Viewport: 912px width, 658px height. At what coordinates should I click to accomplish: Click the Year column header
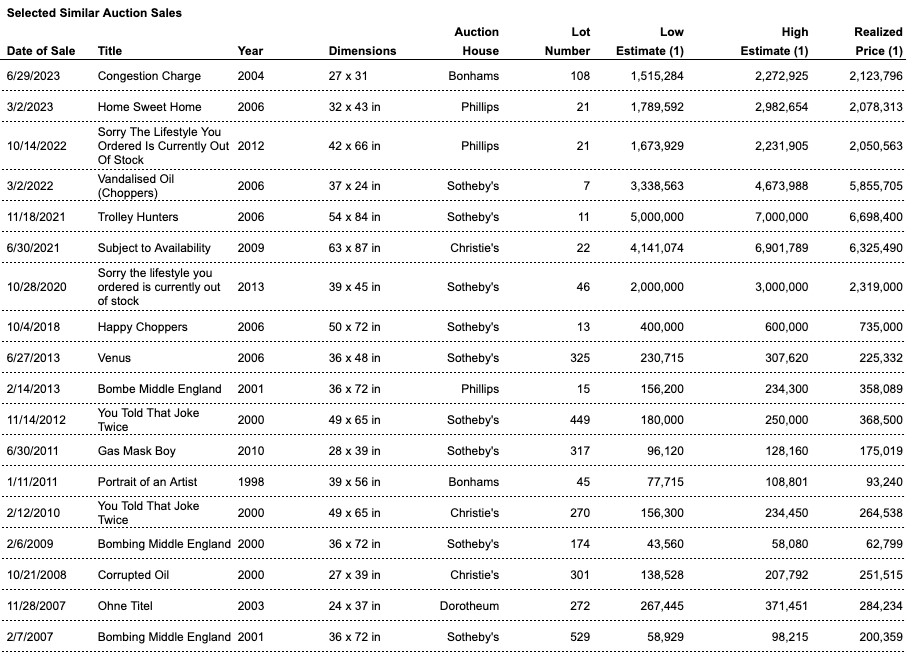coord(251,51)
